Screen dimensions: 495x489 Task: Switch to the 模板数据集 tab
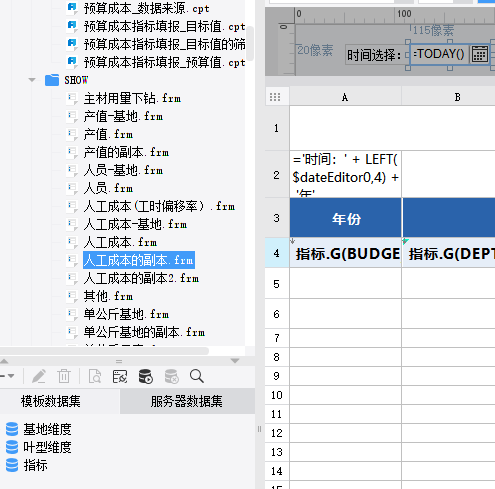coord(51,401)
